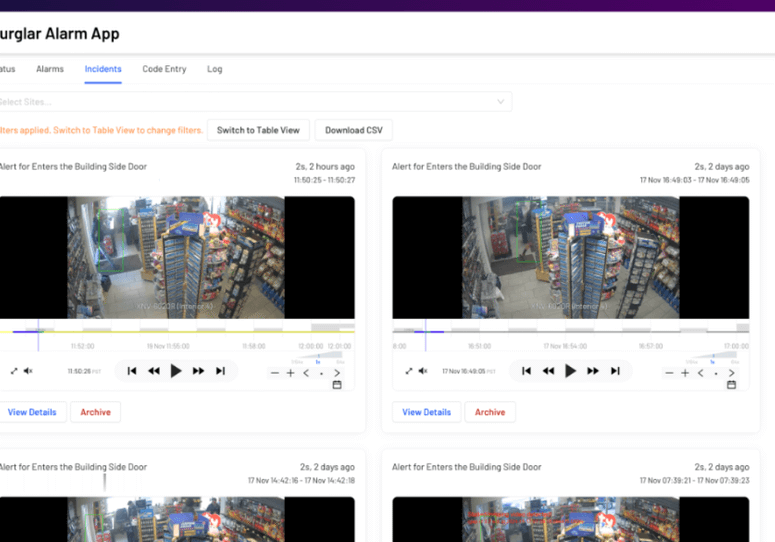This screenshot has width=775, height=542.
Task: Click timeline marker in 16:49 player
Action: (426, 335)
